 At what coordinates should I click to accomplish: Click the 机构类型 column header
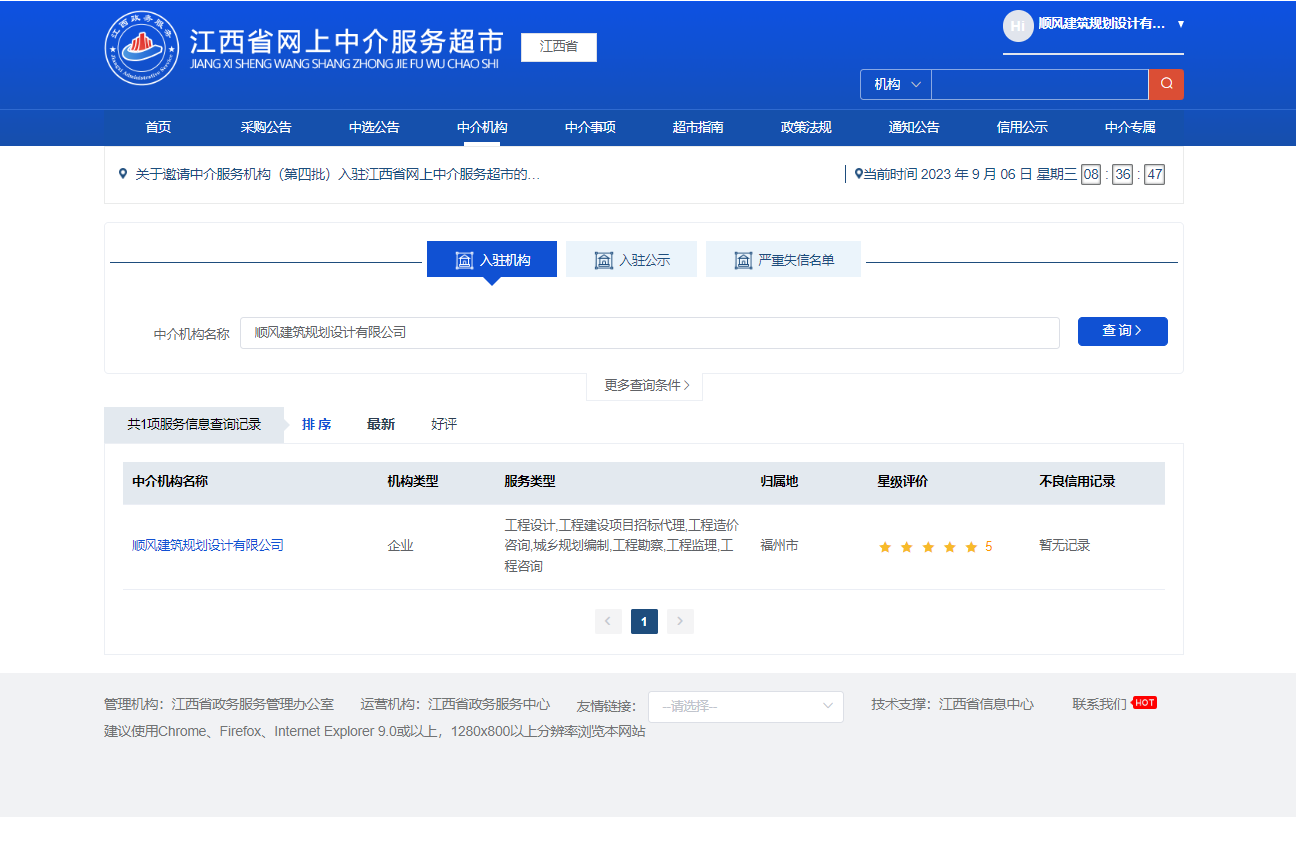coord(413,482)
